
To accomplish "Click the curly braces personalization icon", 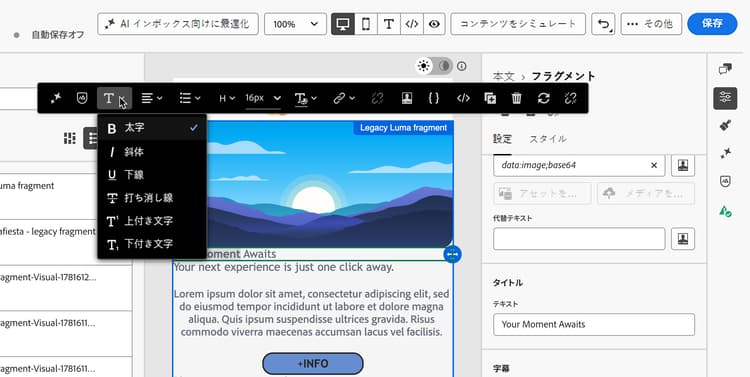I will tap(433, 98).
